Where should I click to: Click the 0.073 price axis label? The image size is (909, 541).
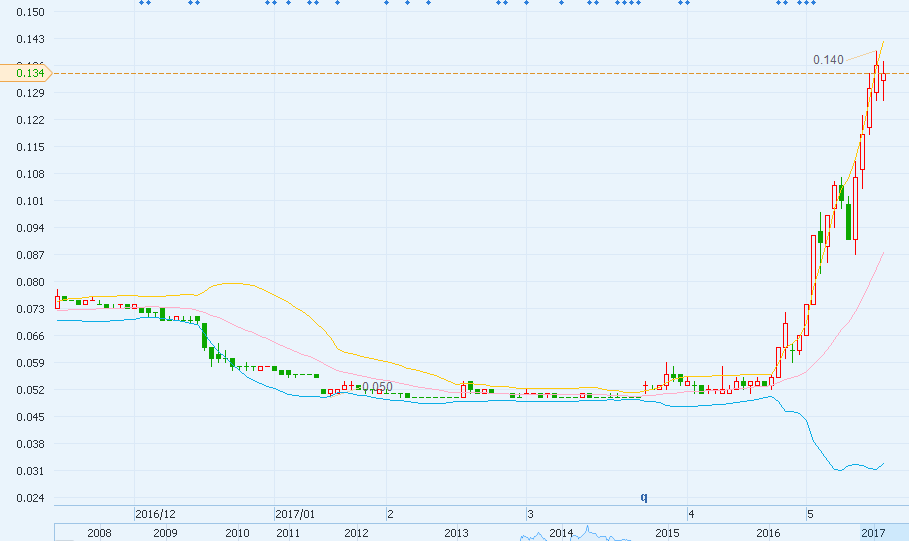click(x=30, y=309)
